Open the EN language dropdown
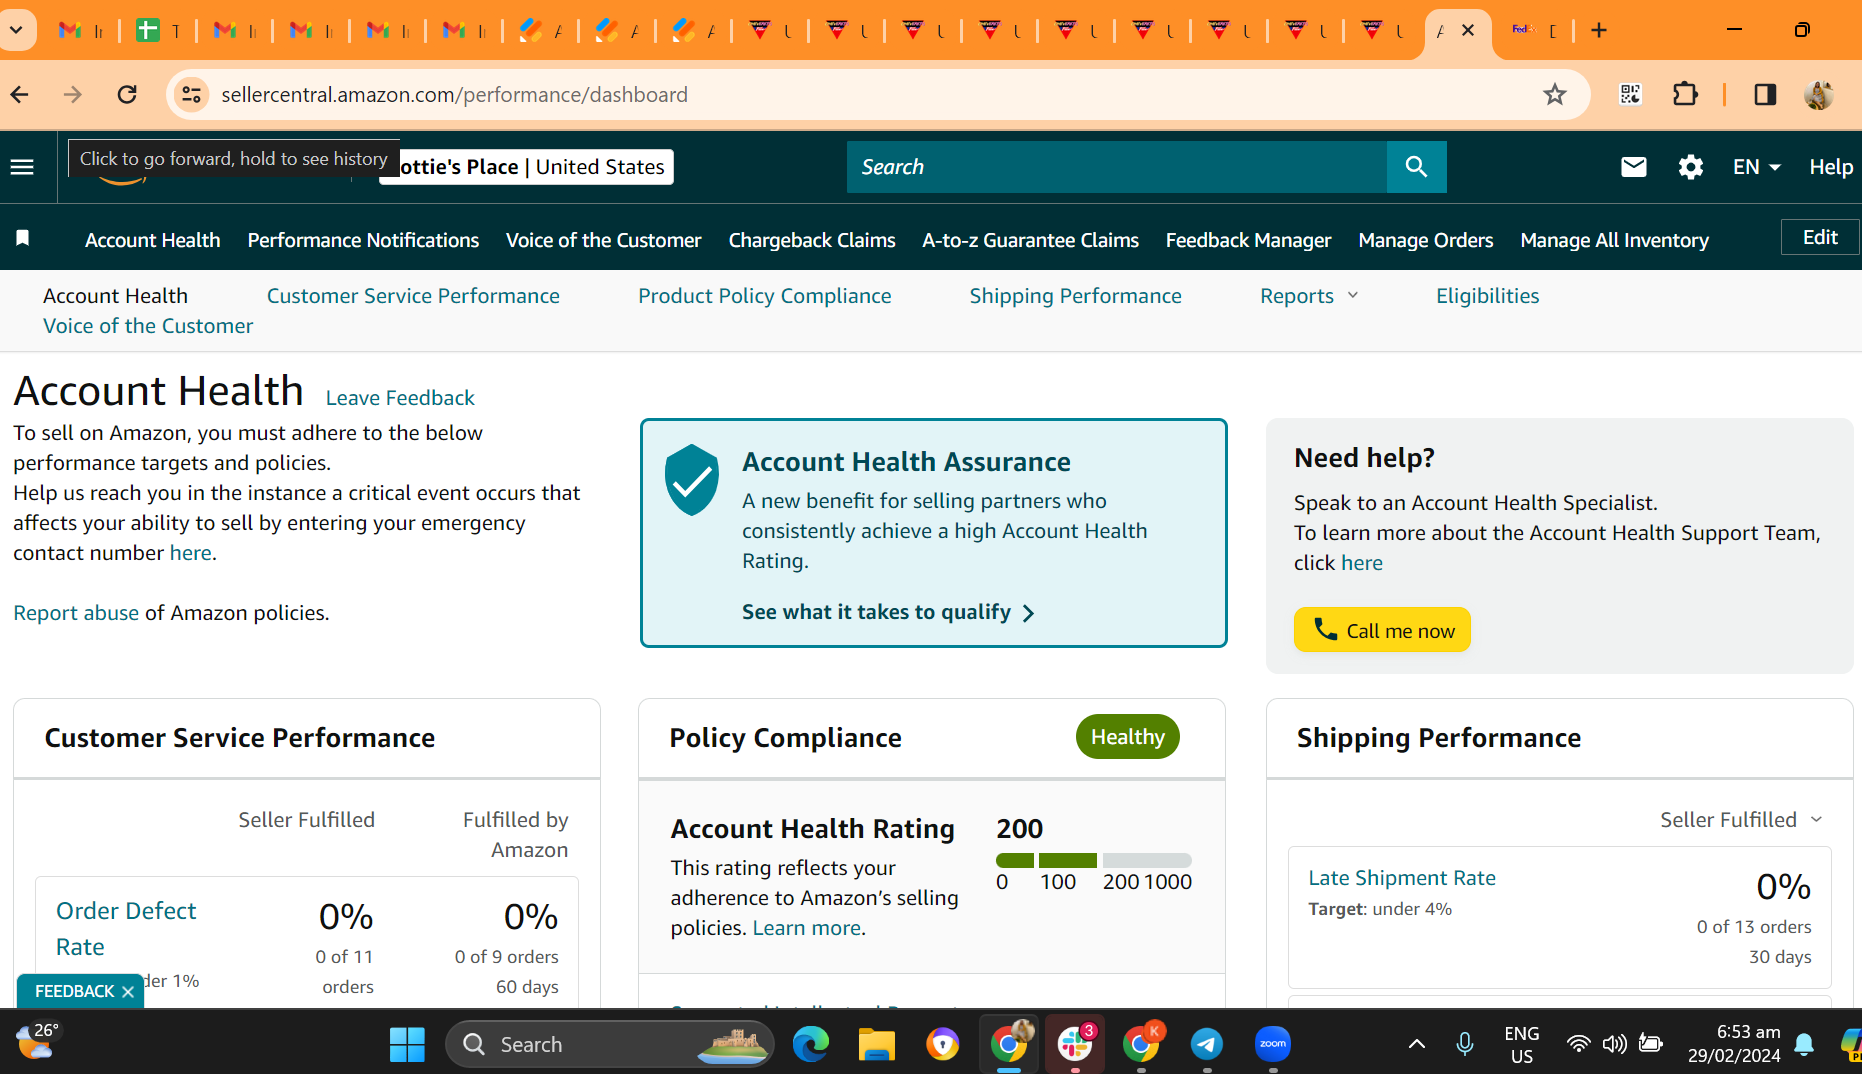 click(x=1757, y=167)
